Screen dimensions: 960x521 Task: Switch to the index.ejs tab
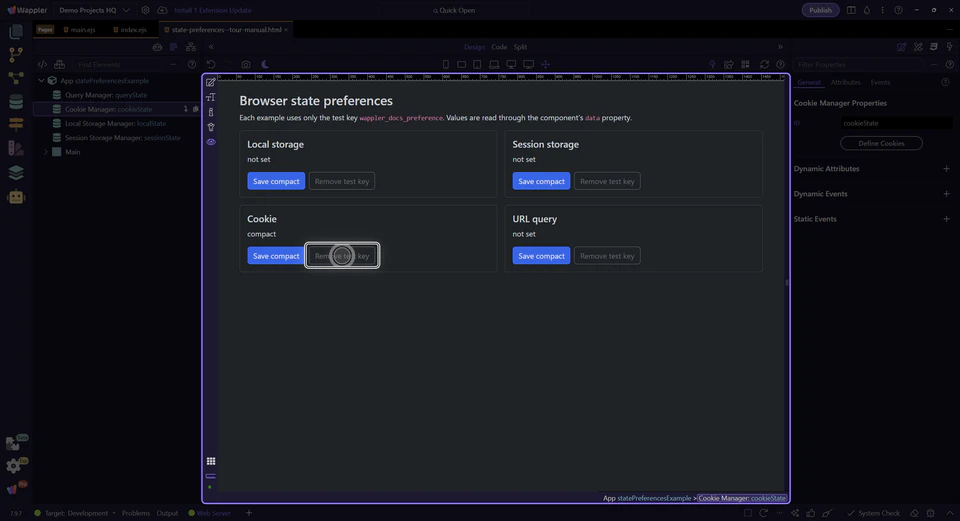(130, 29)
